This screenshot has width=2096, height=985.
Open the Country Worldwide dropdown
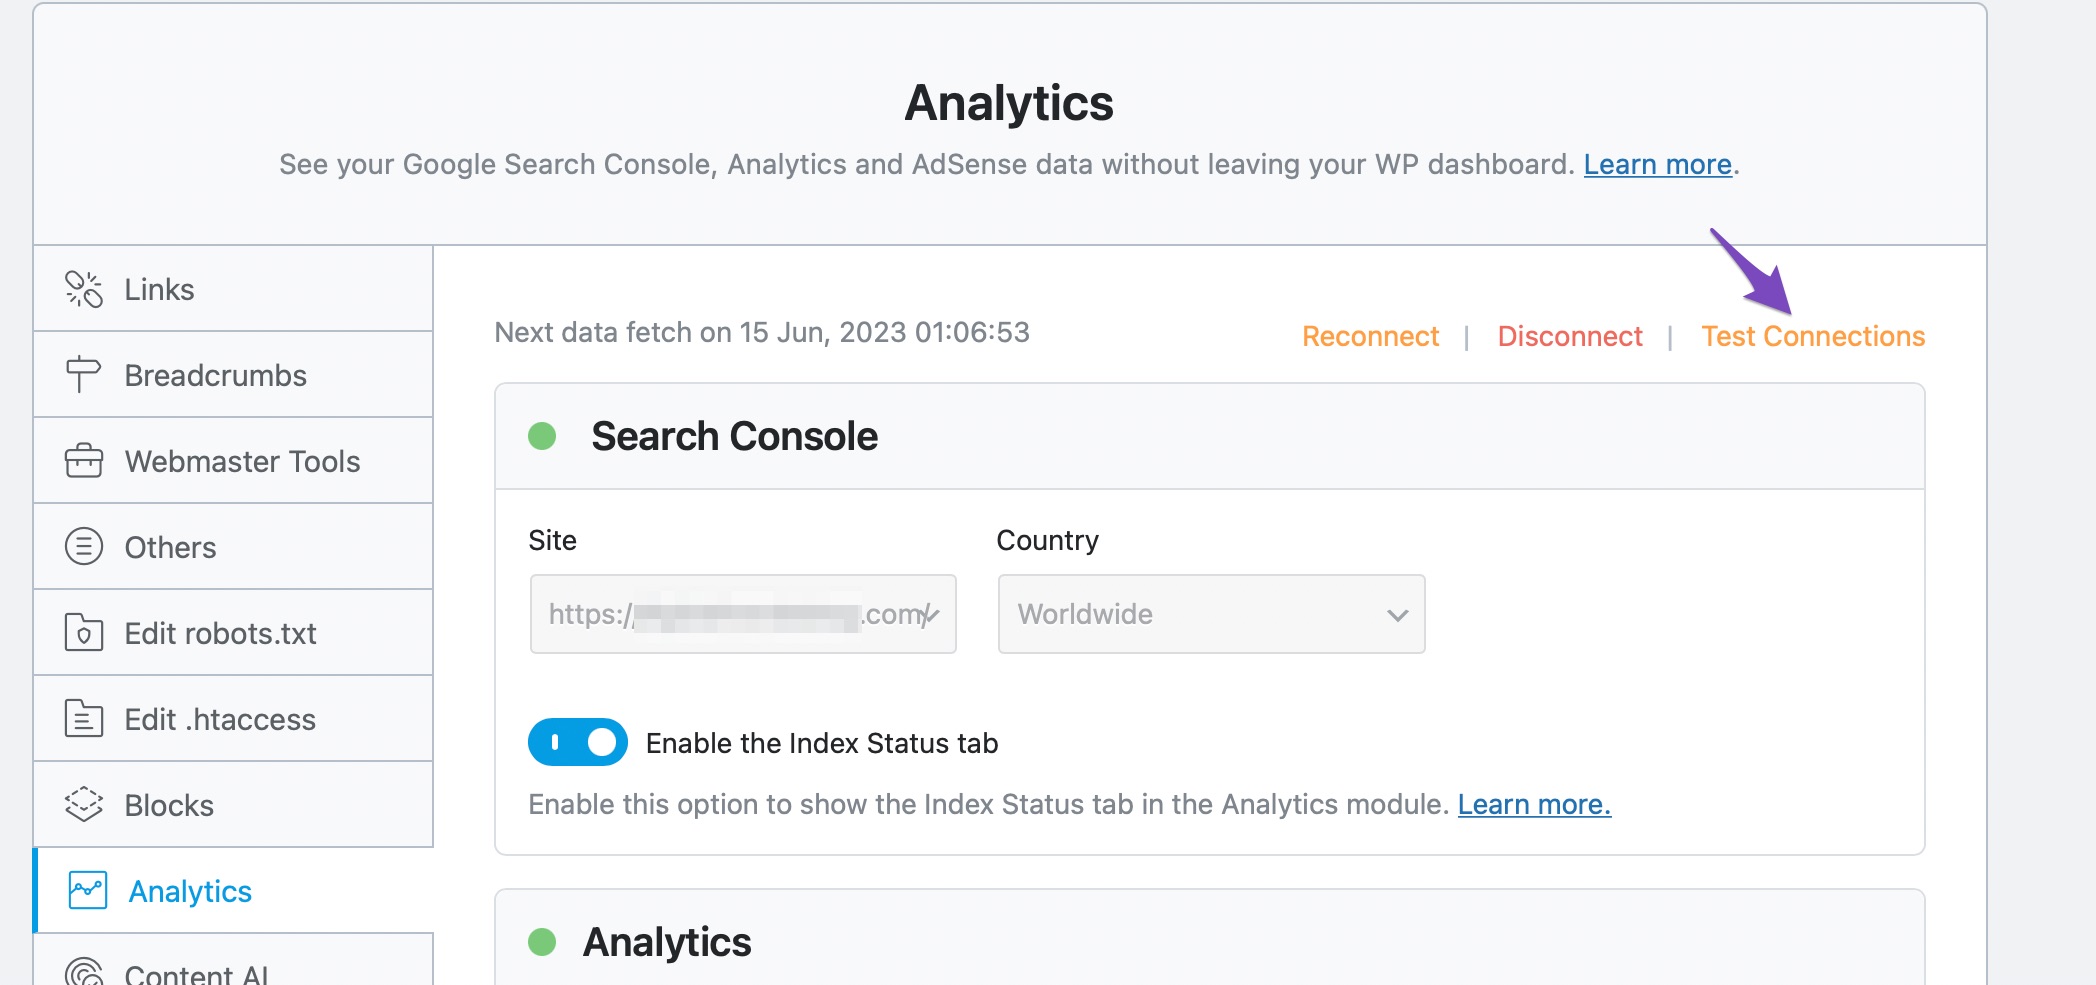(1211, 614)
